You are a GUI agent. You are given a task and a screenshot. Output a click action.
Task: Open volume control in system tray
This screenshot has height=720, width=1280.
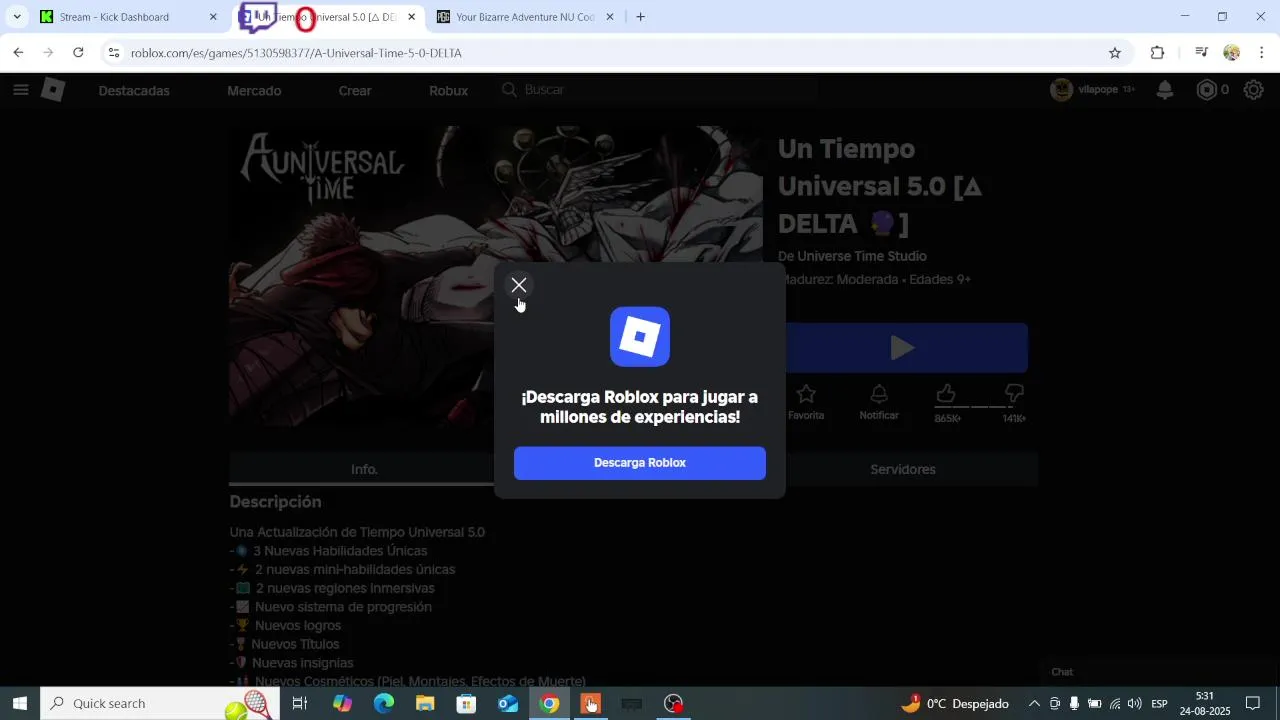[1134, 704]
